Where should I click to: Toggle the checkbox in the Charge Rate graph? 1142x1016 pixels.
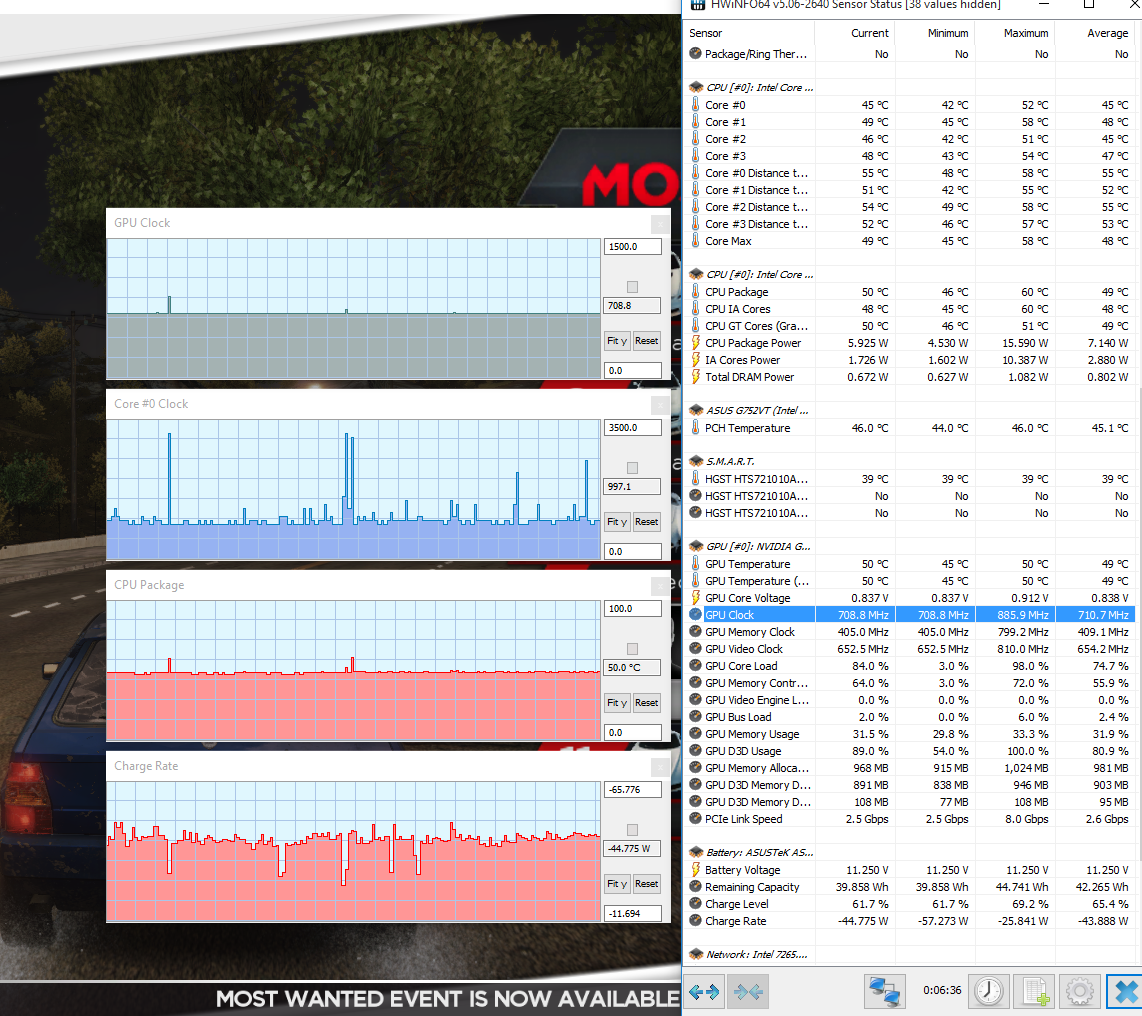(x=632, y=830)
